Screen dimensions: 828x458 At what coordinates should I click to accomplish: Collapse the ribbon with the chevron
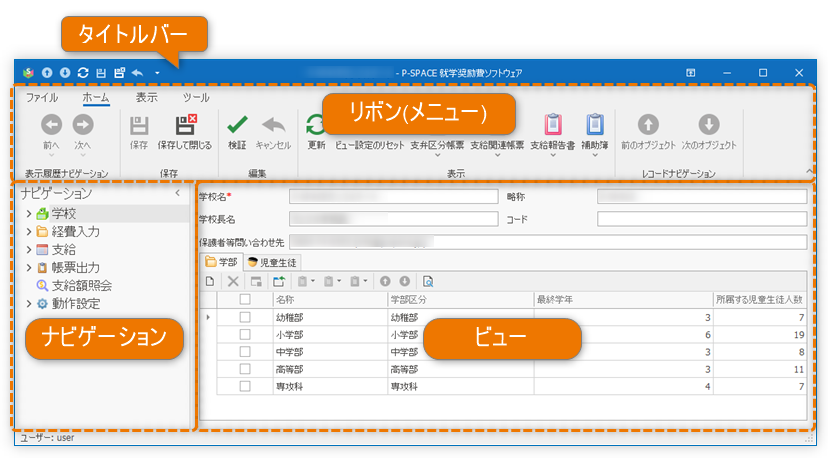809,171
